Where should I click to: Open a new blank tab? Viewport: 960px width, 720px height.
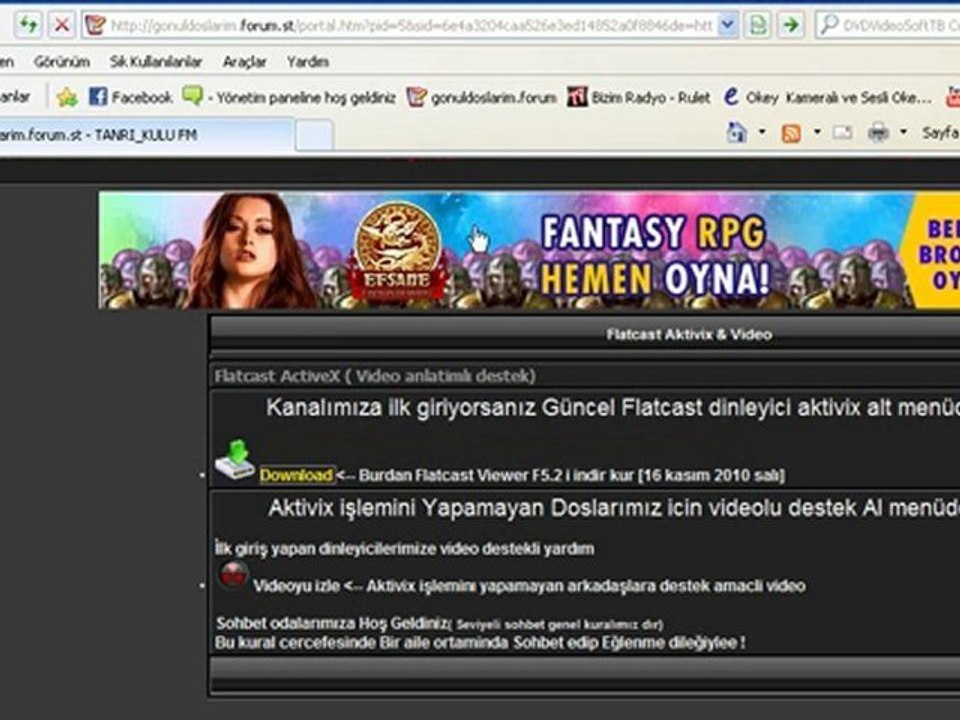coord(314,135)
